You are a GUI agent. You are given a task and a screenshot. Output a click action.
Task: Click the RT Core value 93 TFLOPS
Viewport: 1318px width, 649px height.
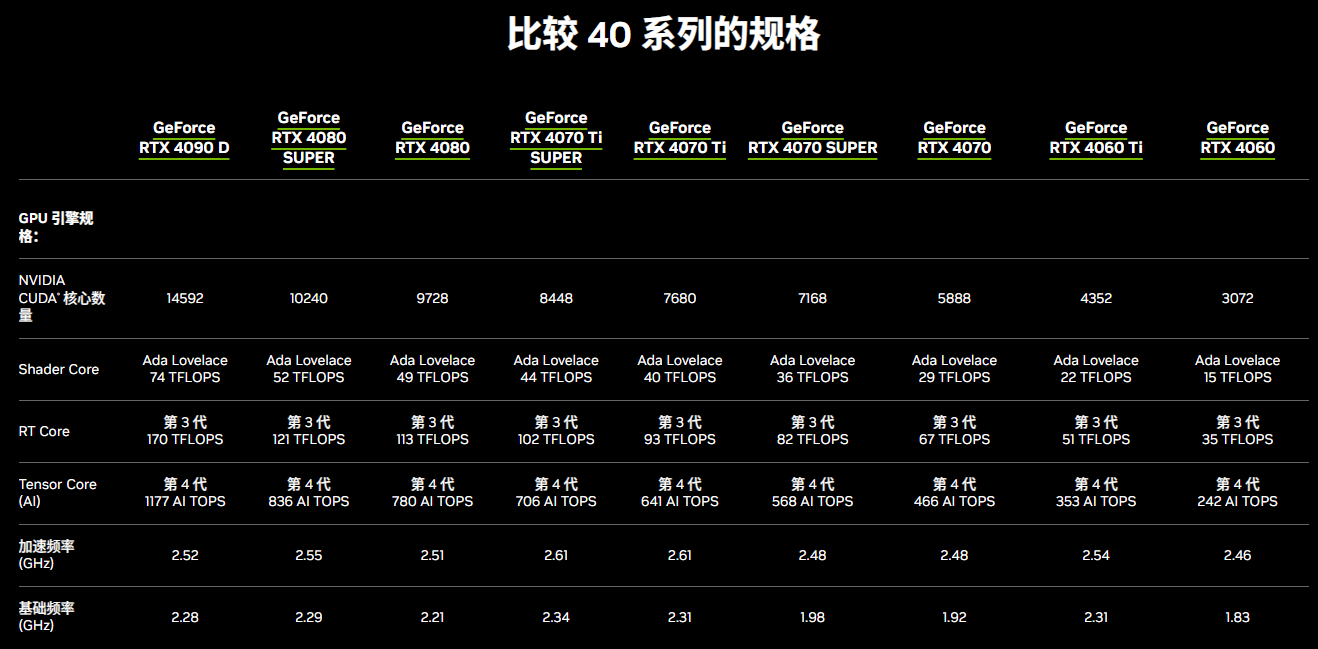(680, 439)
